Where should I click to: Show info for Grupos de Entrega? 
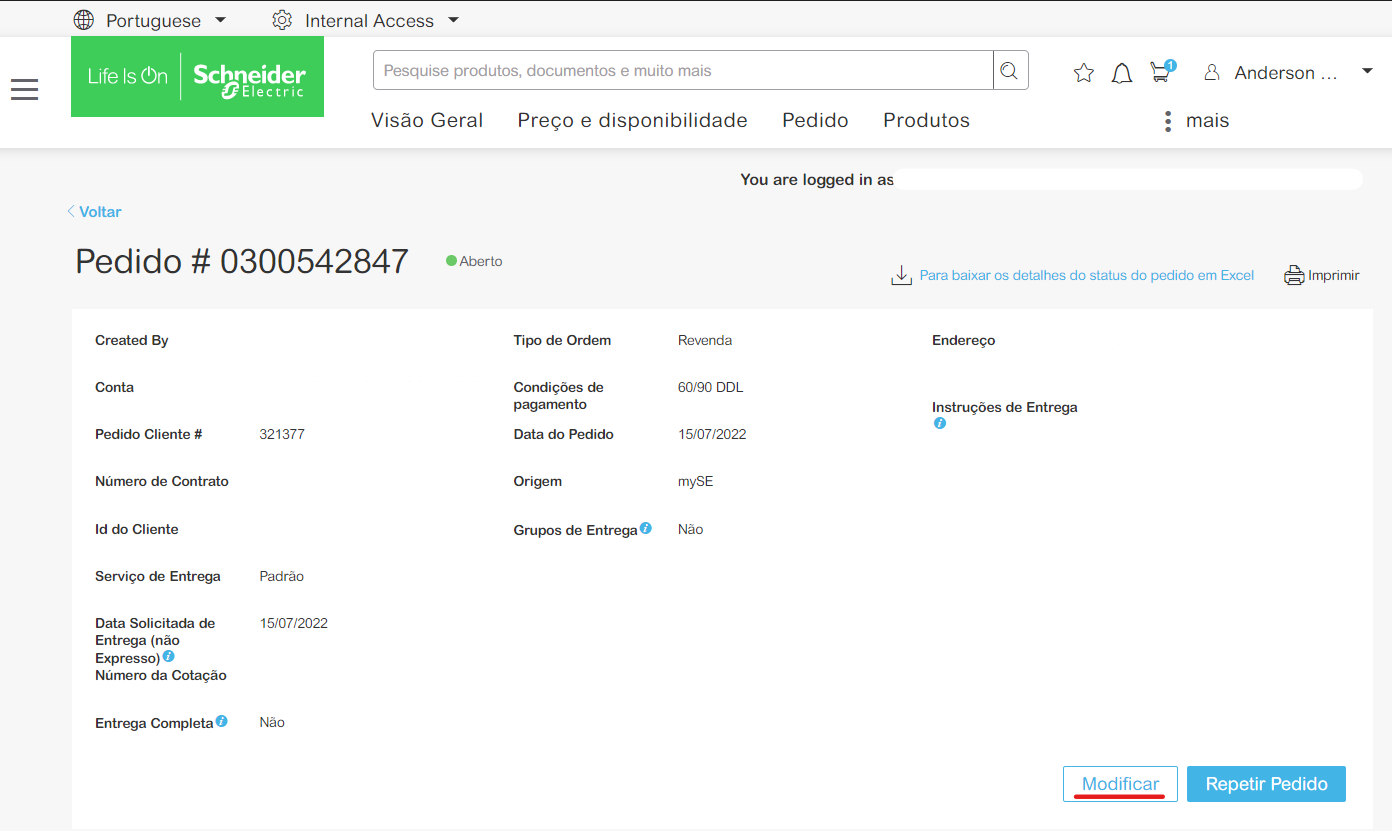pyautogui.click(x=646, y=528)
